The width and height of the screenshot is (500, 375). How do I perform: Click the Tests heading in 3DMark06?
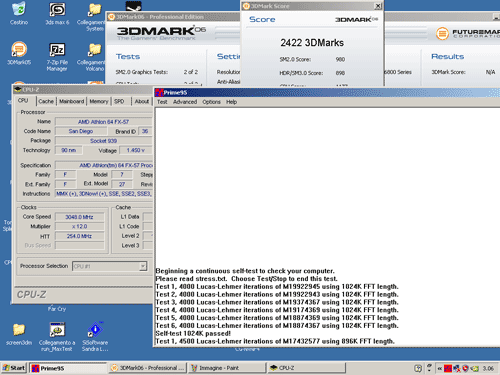[128, 56]
